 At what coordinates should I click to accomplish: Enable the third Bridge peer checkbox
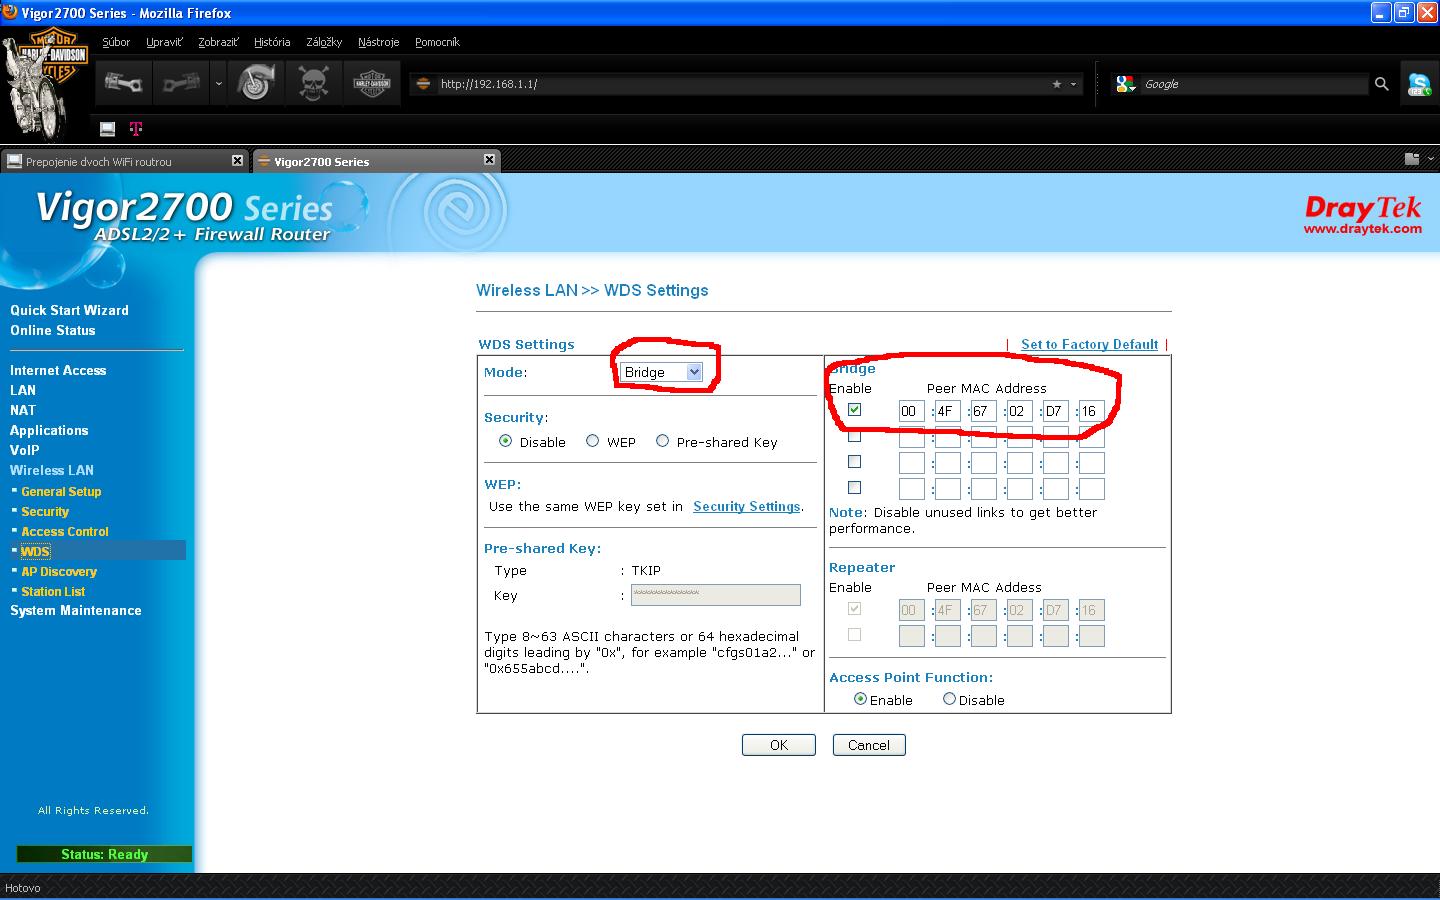tap(854, 461)
